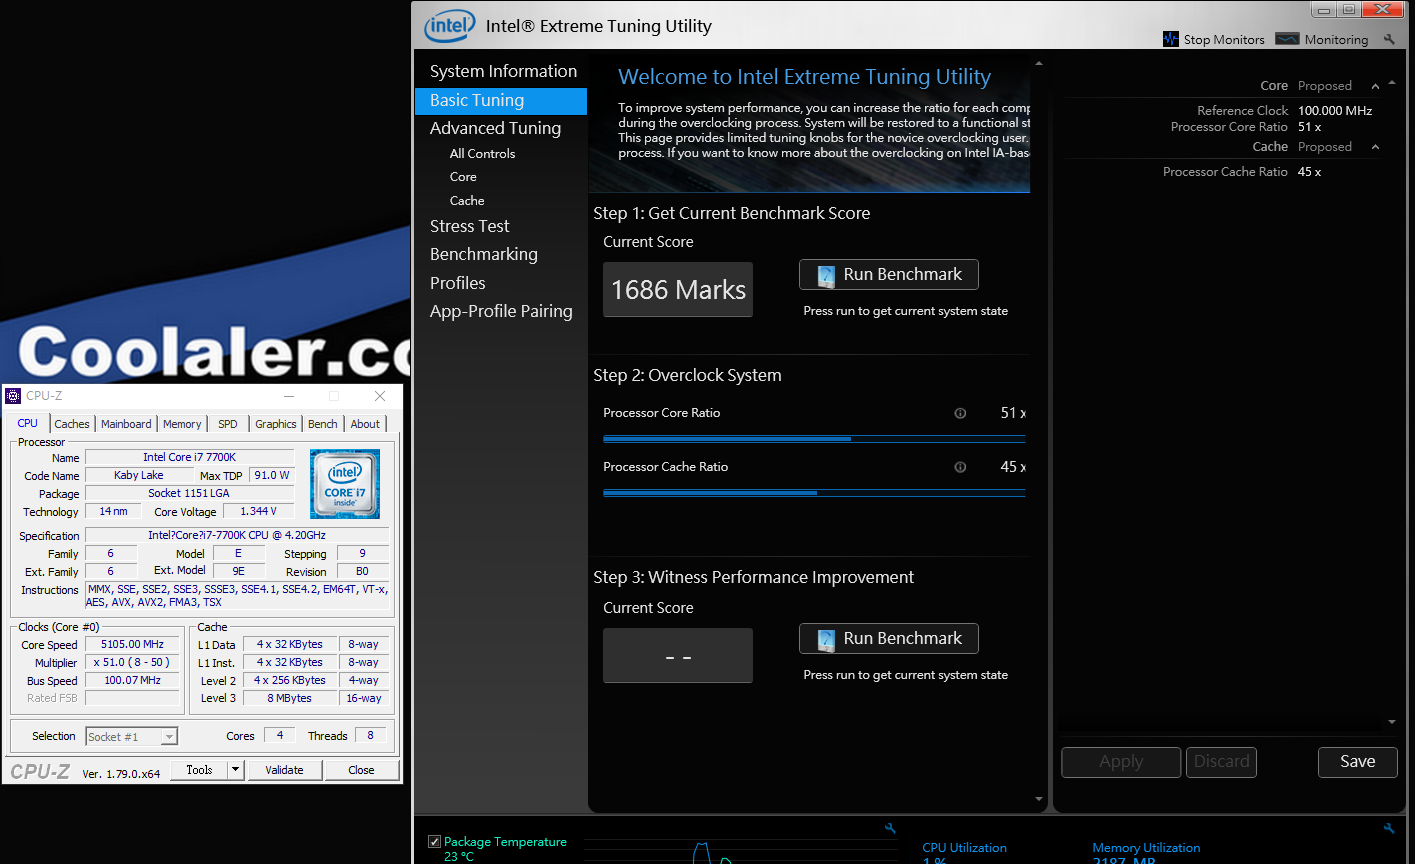The image size is (1415, 864).
Task: Run Benchmark in Step 3
Action: point(889,639)
